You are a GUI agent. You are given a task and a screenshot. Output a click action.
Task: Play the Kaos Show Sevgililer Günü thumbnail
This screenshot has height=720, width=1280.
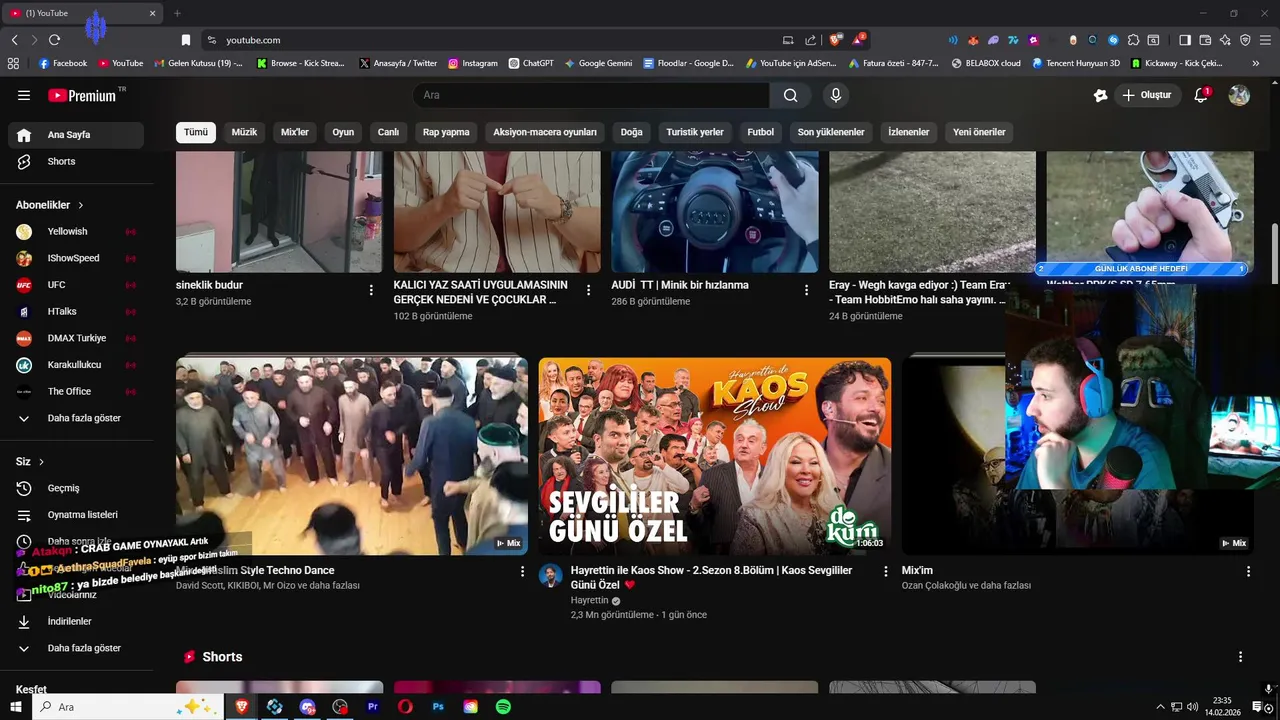tap(715, 456)
